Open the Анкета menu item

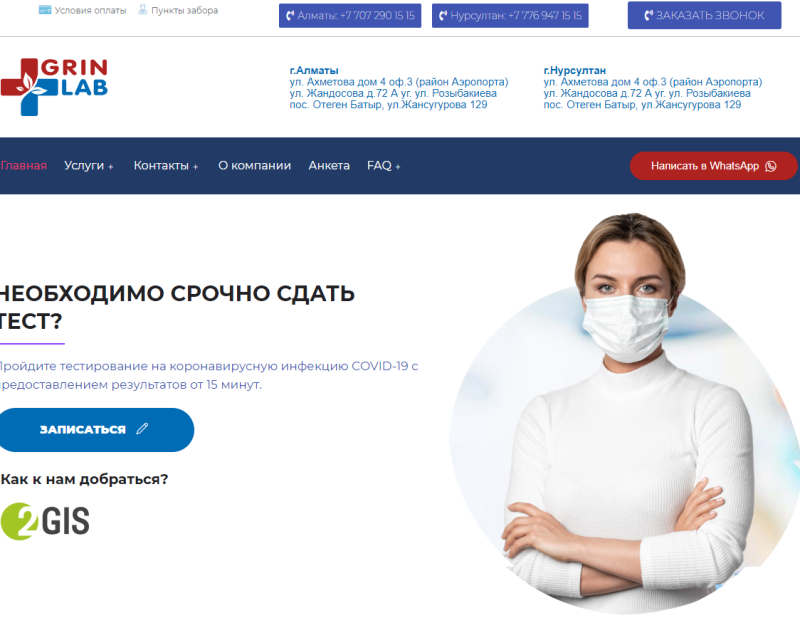click(329, 165)
